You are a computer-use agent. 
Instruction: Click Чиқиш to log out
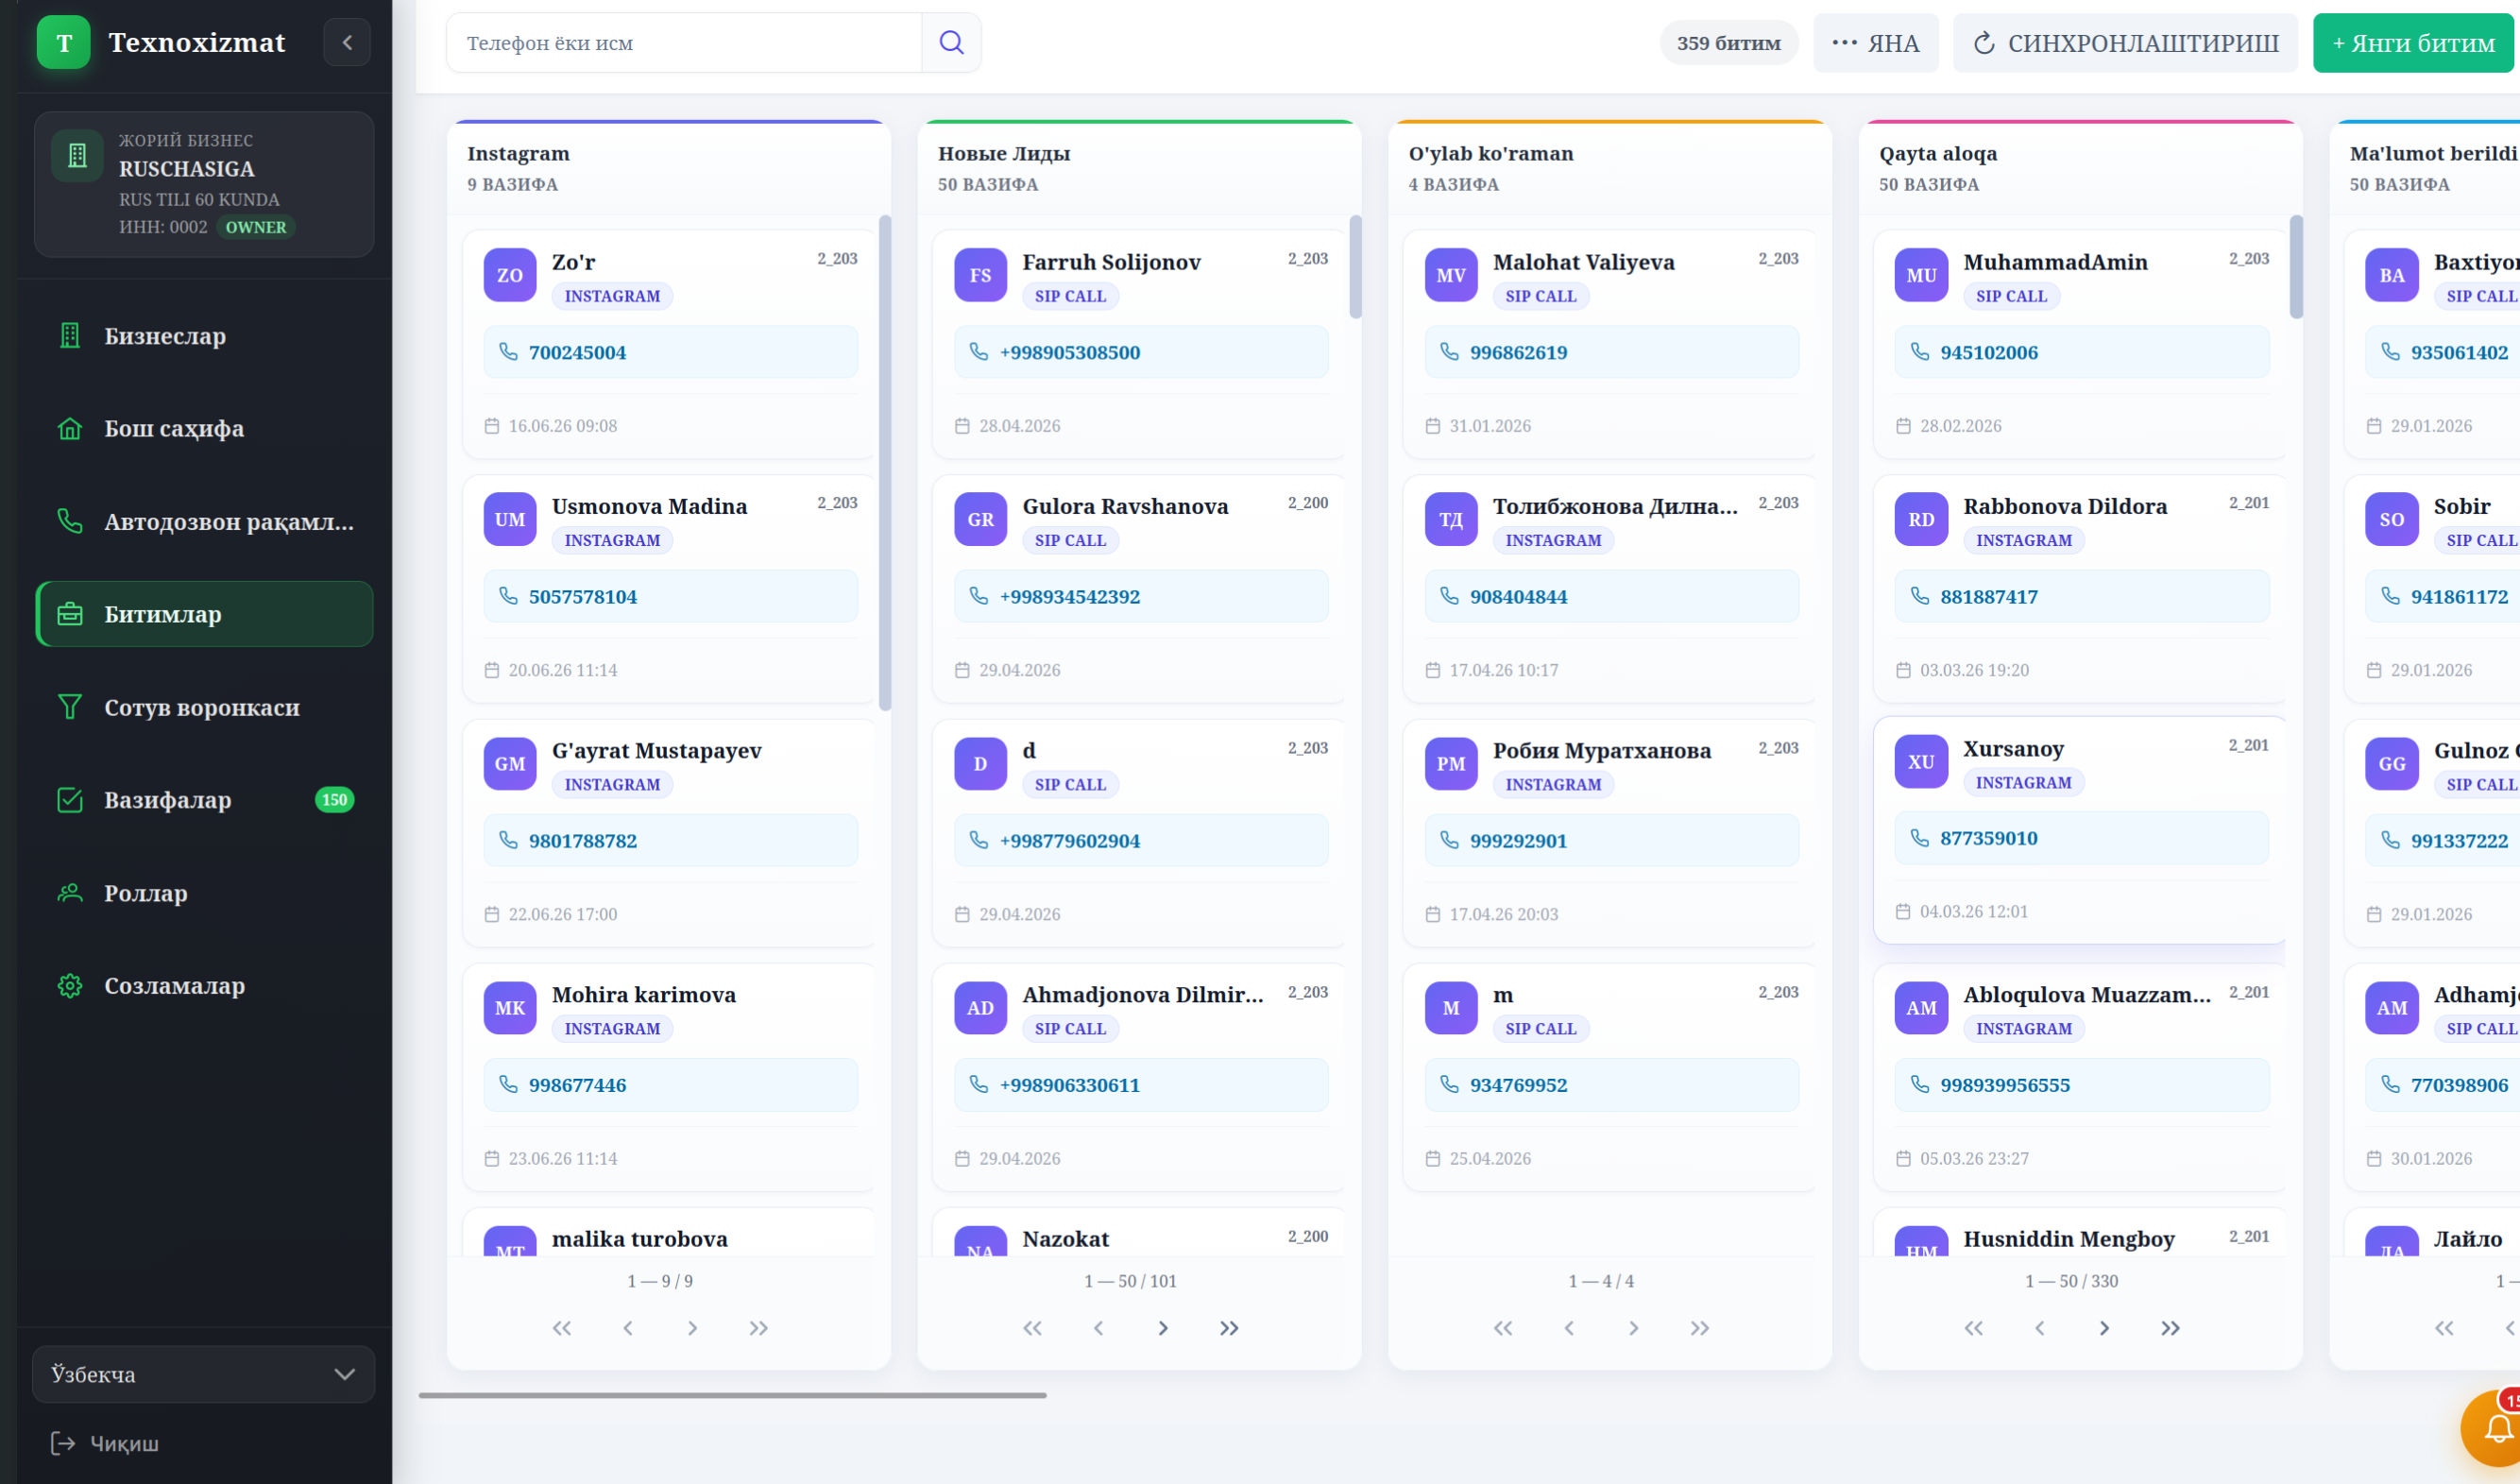105,1443
